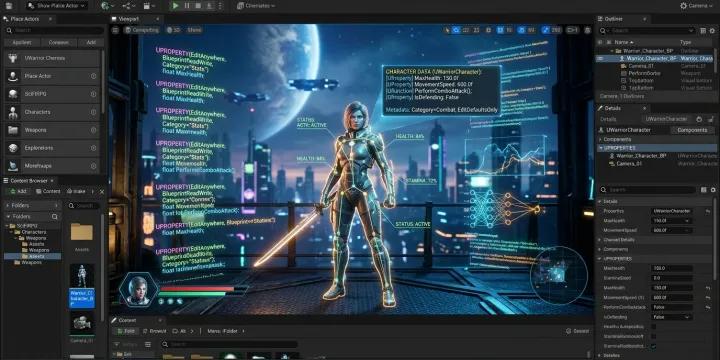Click the Add button in Place Actors

[91, 42]
